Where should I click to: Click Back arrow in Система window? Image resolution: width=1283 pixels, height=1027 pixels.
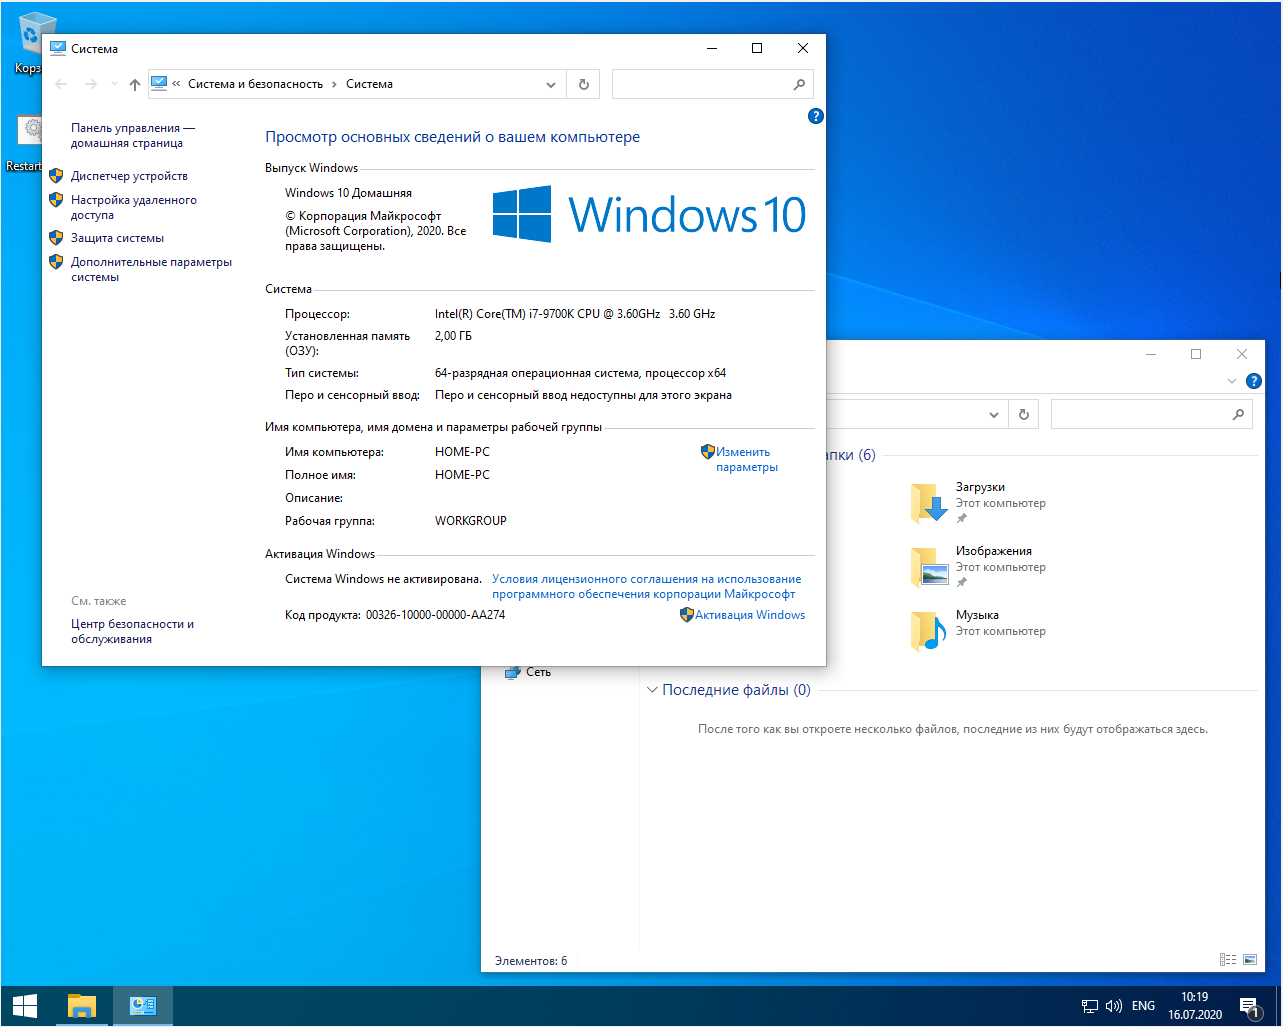pos(62,84)
